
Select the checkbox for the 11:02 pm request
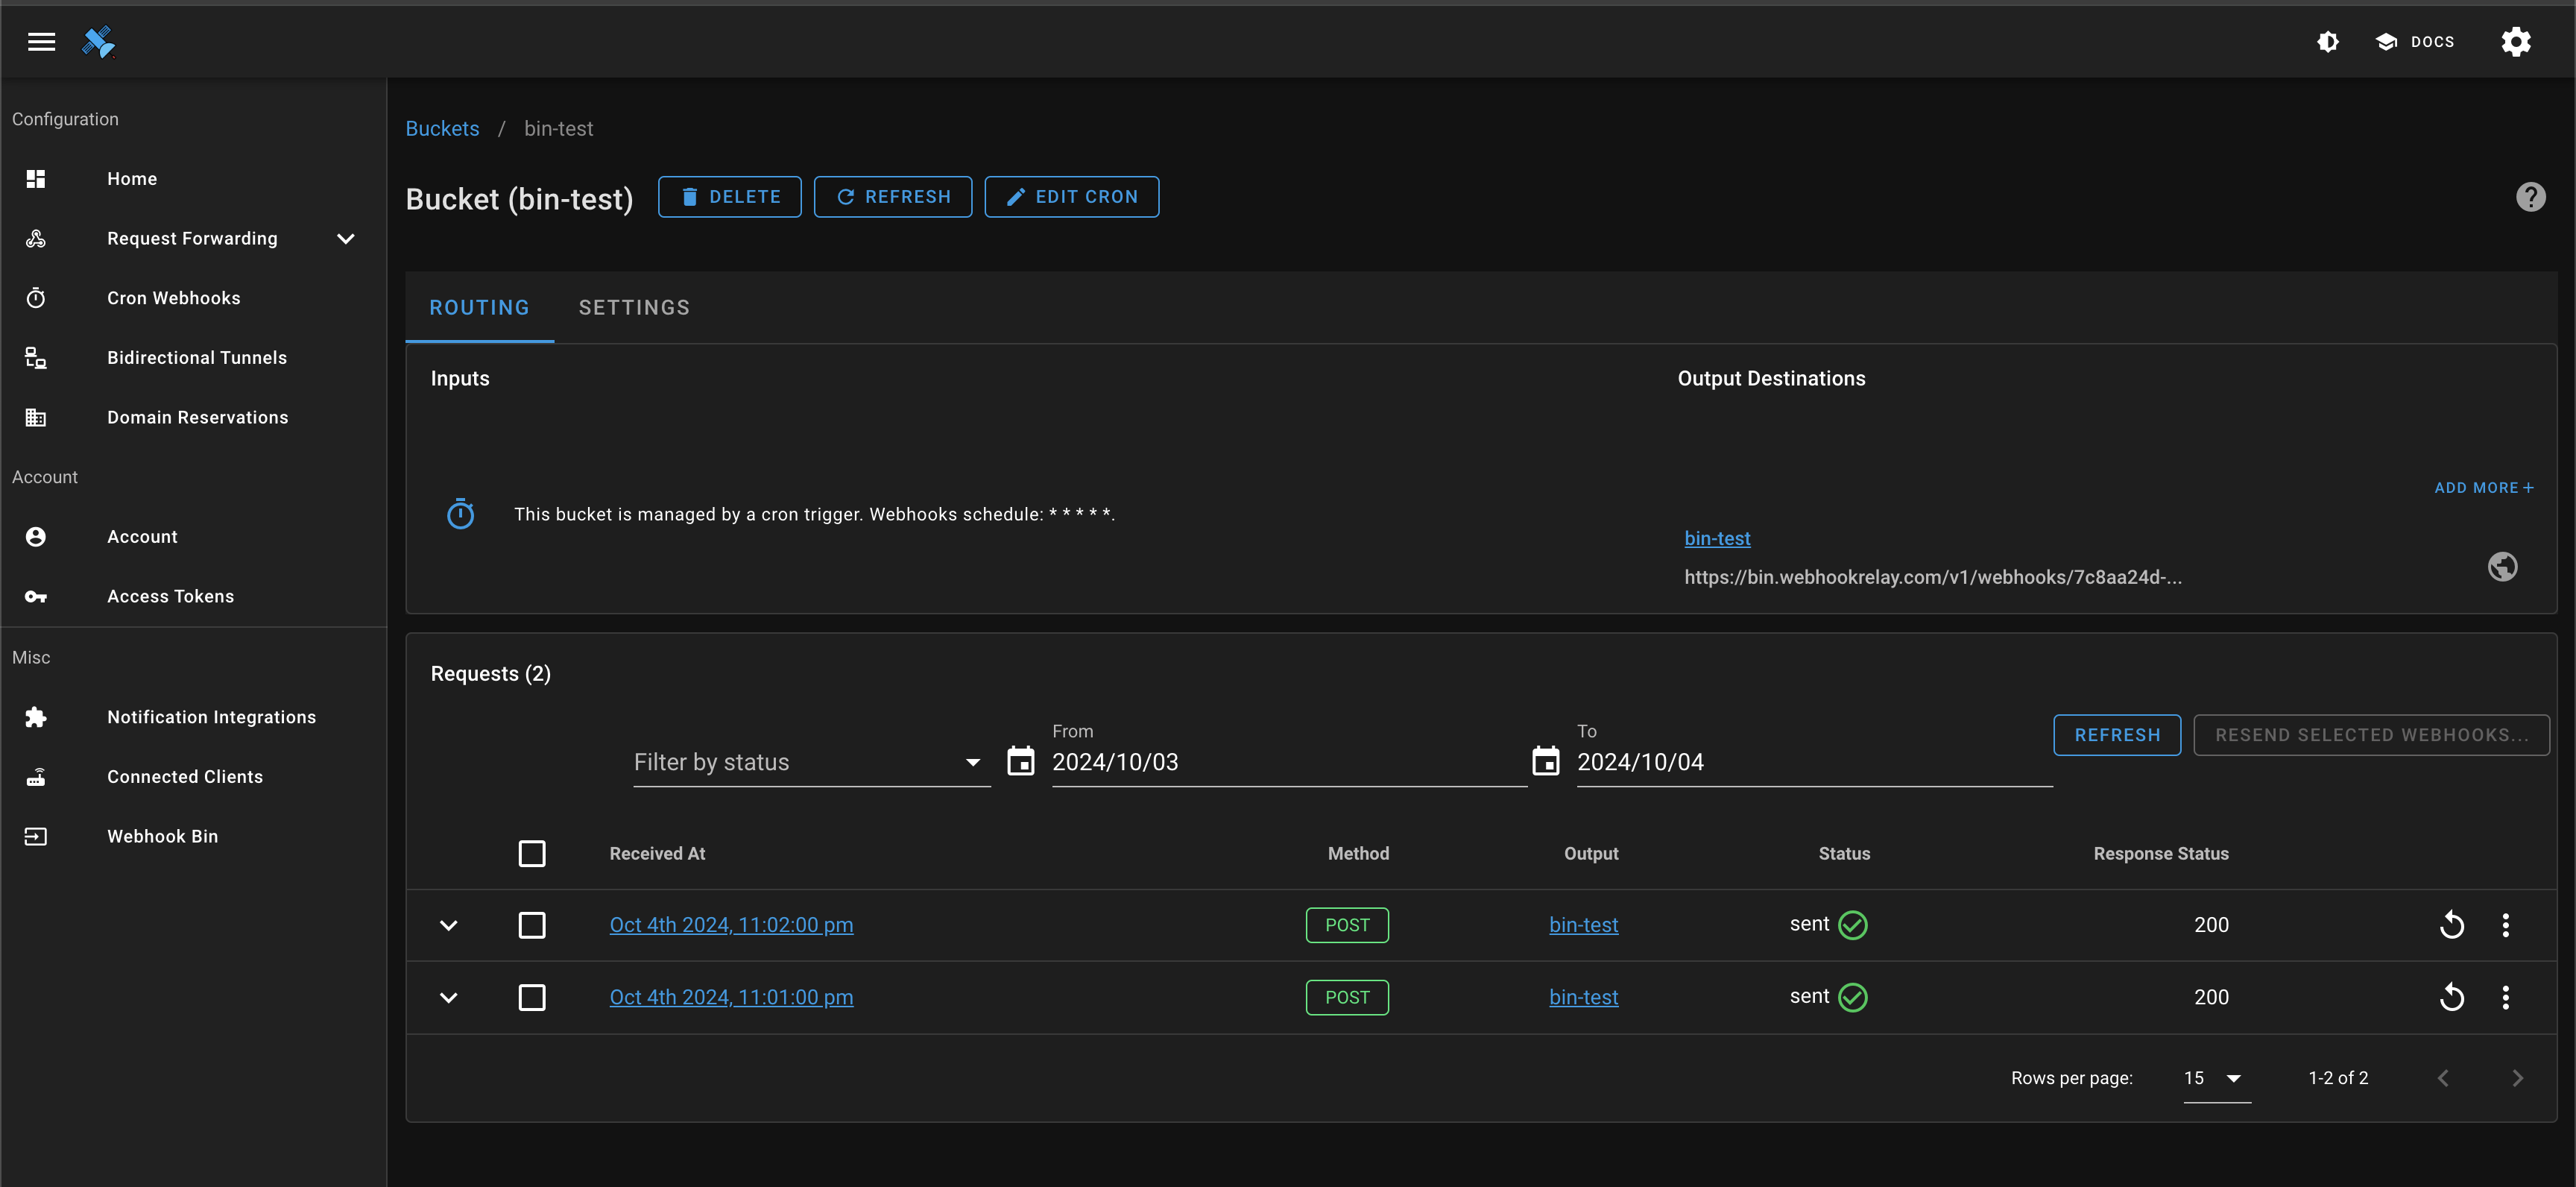pos(533,925)
